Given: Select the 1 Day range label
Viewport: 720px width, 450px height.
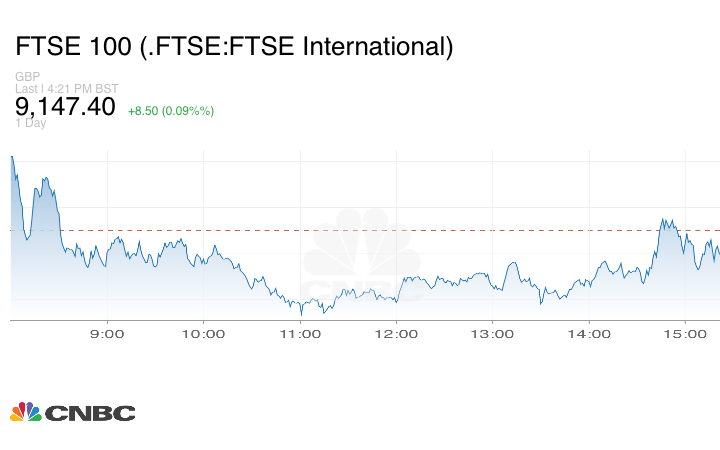Looking at the screenshot, I should [x=30, y=123].
